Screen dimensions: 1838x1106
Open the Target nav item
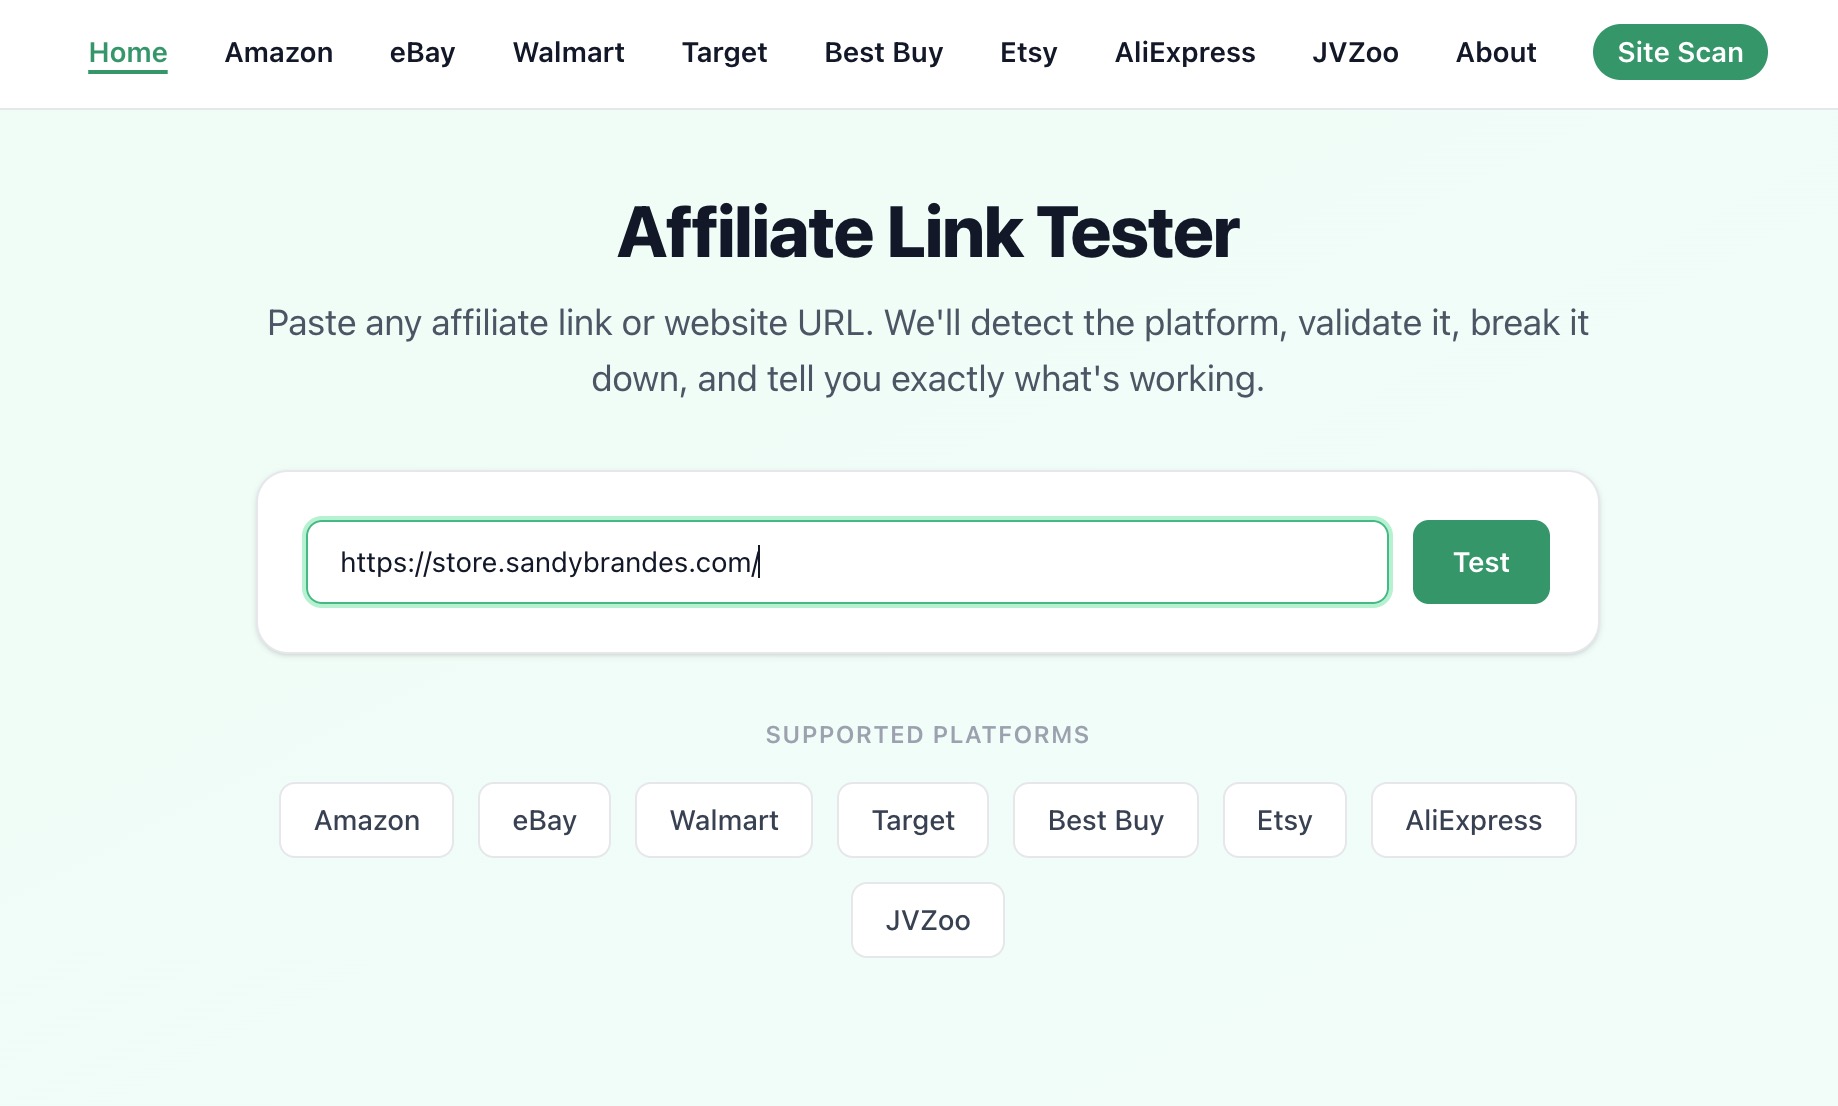point(724,52)
